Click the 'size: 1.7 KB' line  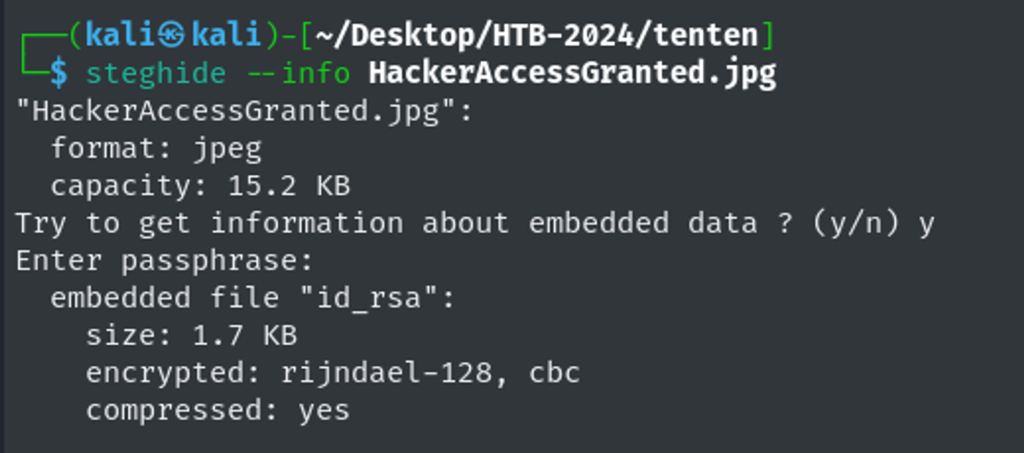click(x=191, y=335)
